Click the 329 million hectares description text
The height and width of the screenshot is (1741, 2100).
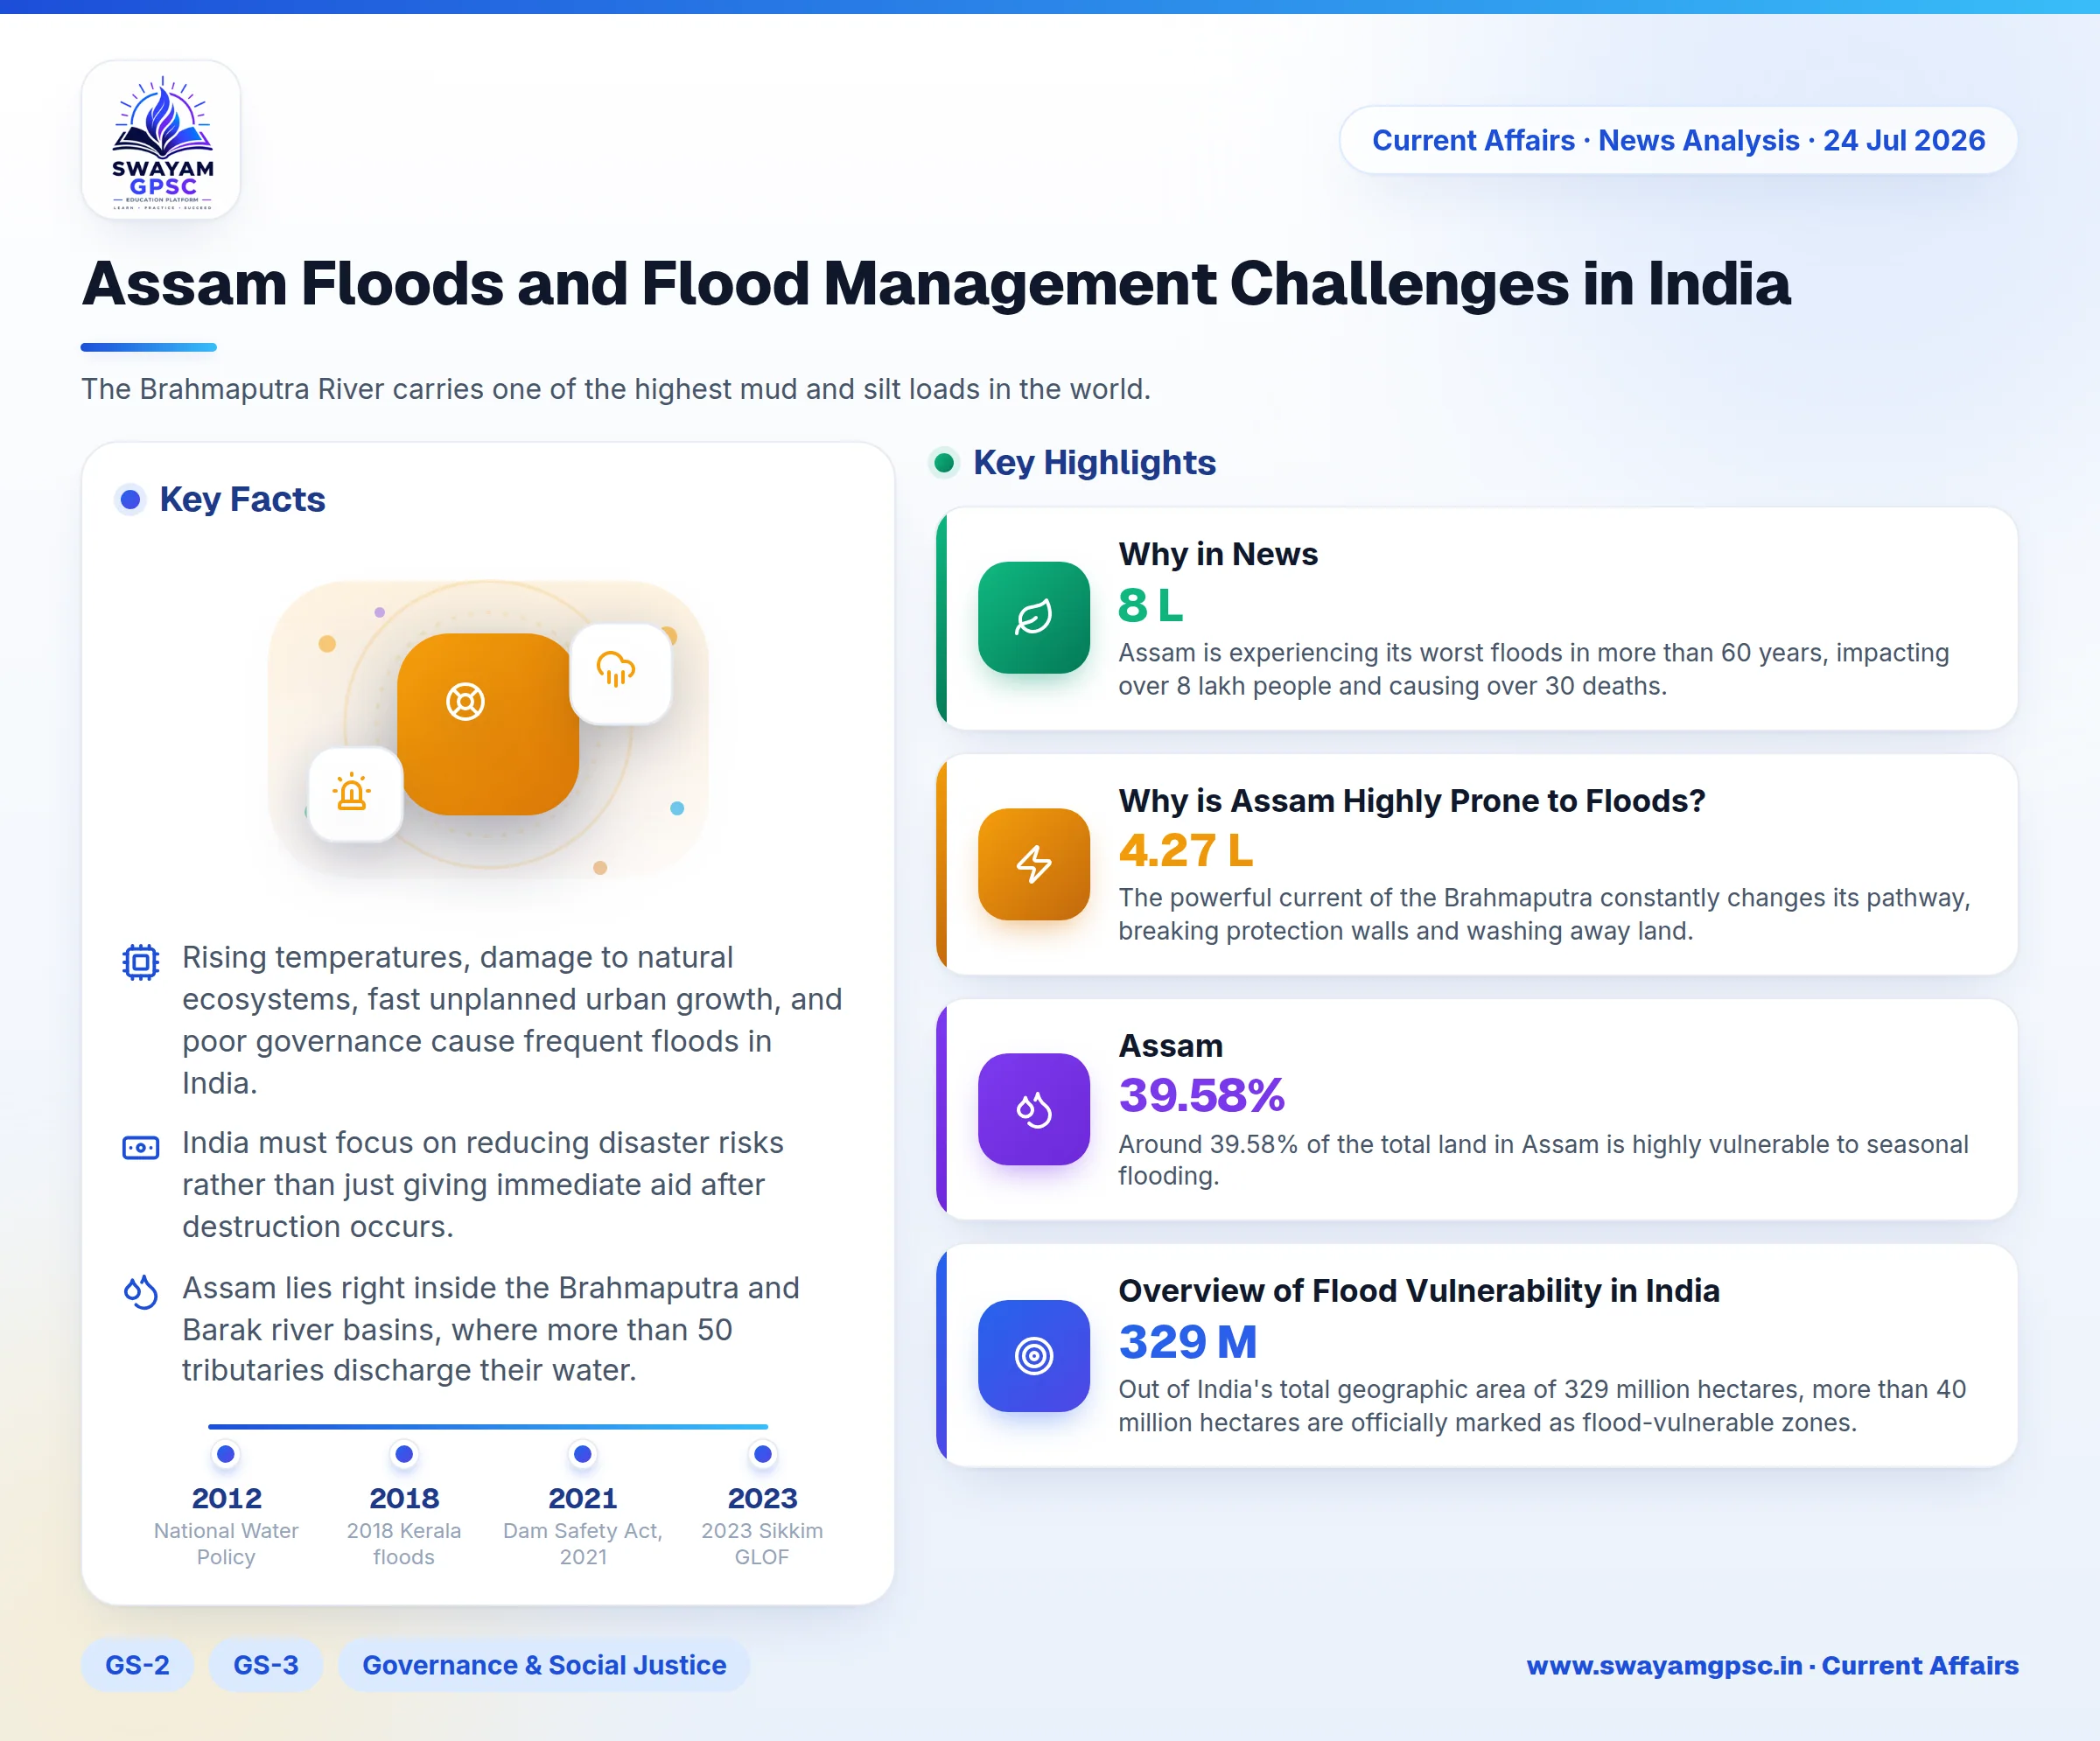pos(1542,1406)
